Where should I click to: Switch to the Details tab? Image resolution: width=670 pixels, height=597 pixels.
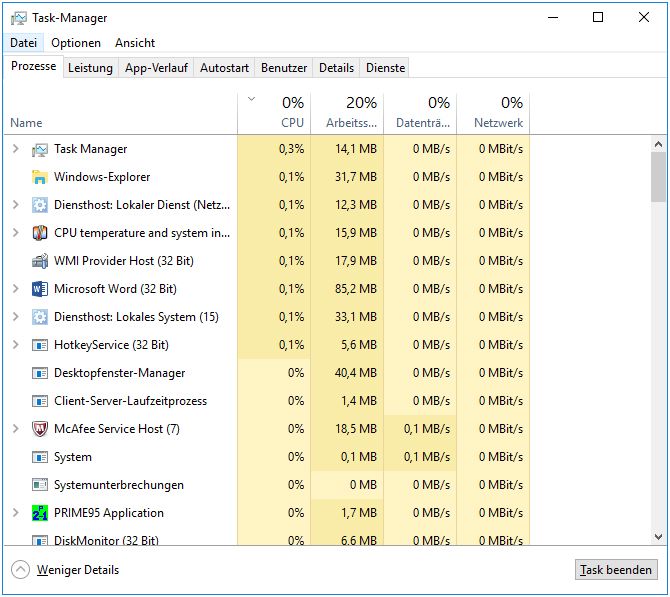(336, 68)
